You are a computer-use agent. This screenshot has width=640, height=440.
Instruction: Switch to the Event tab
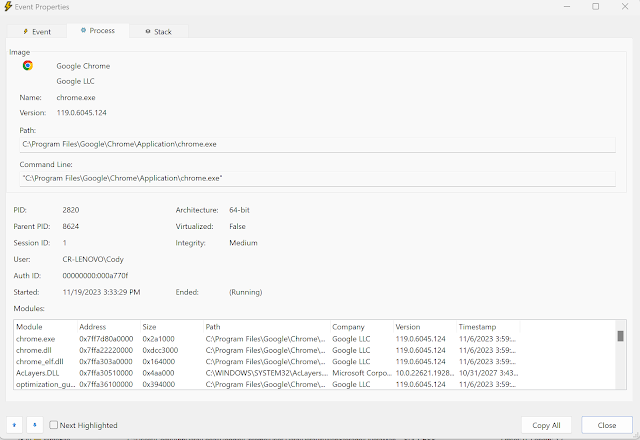(37, 31)
